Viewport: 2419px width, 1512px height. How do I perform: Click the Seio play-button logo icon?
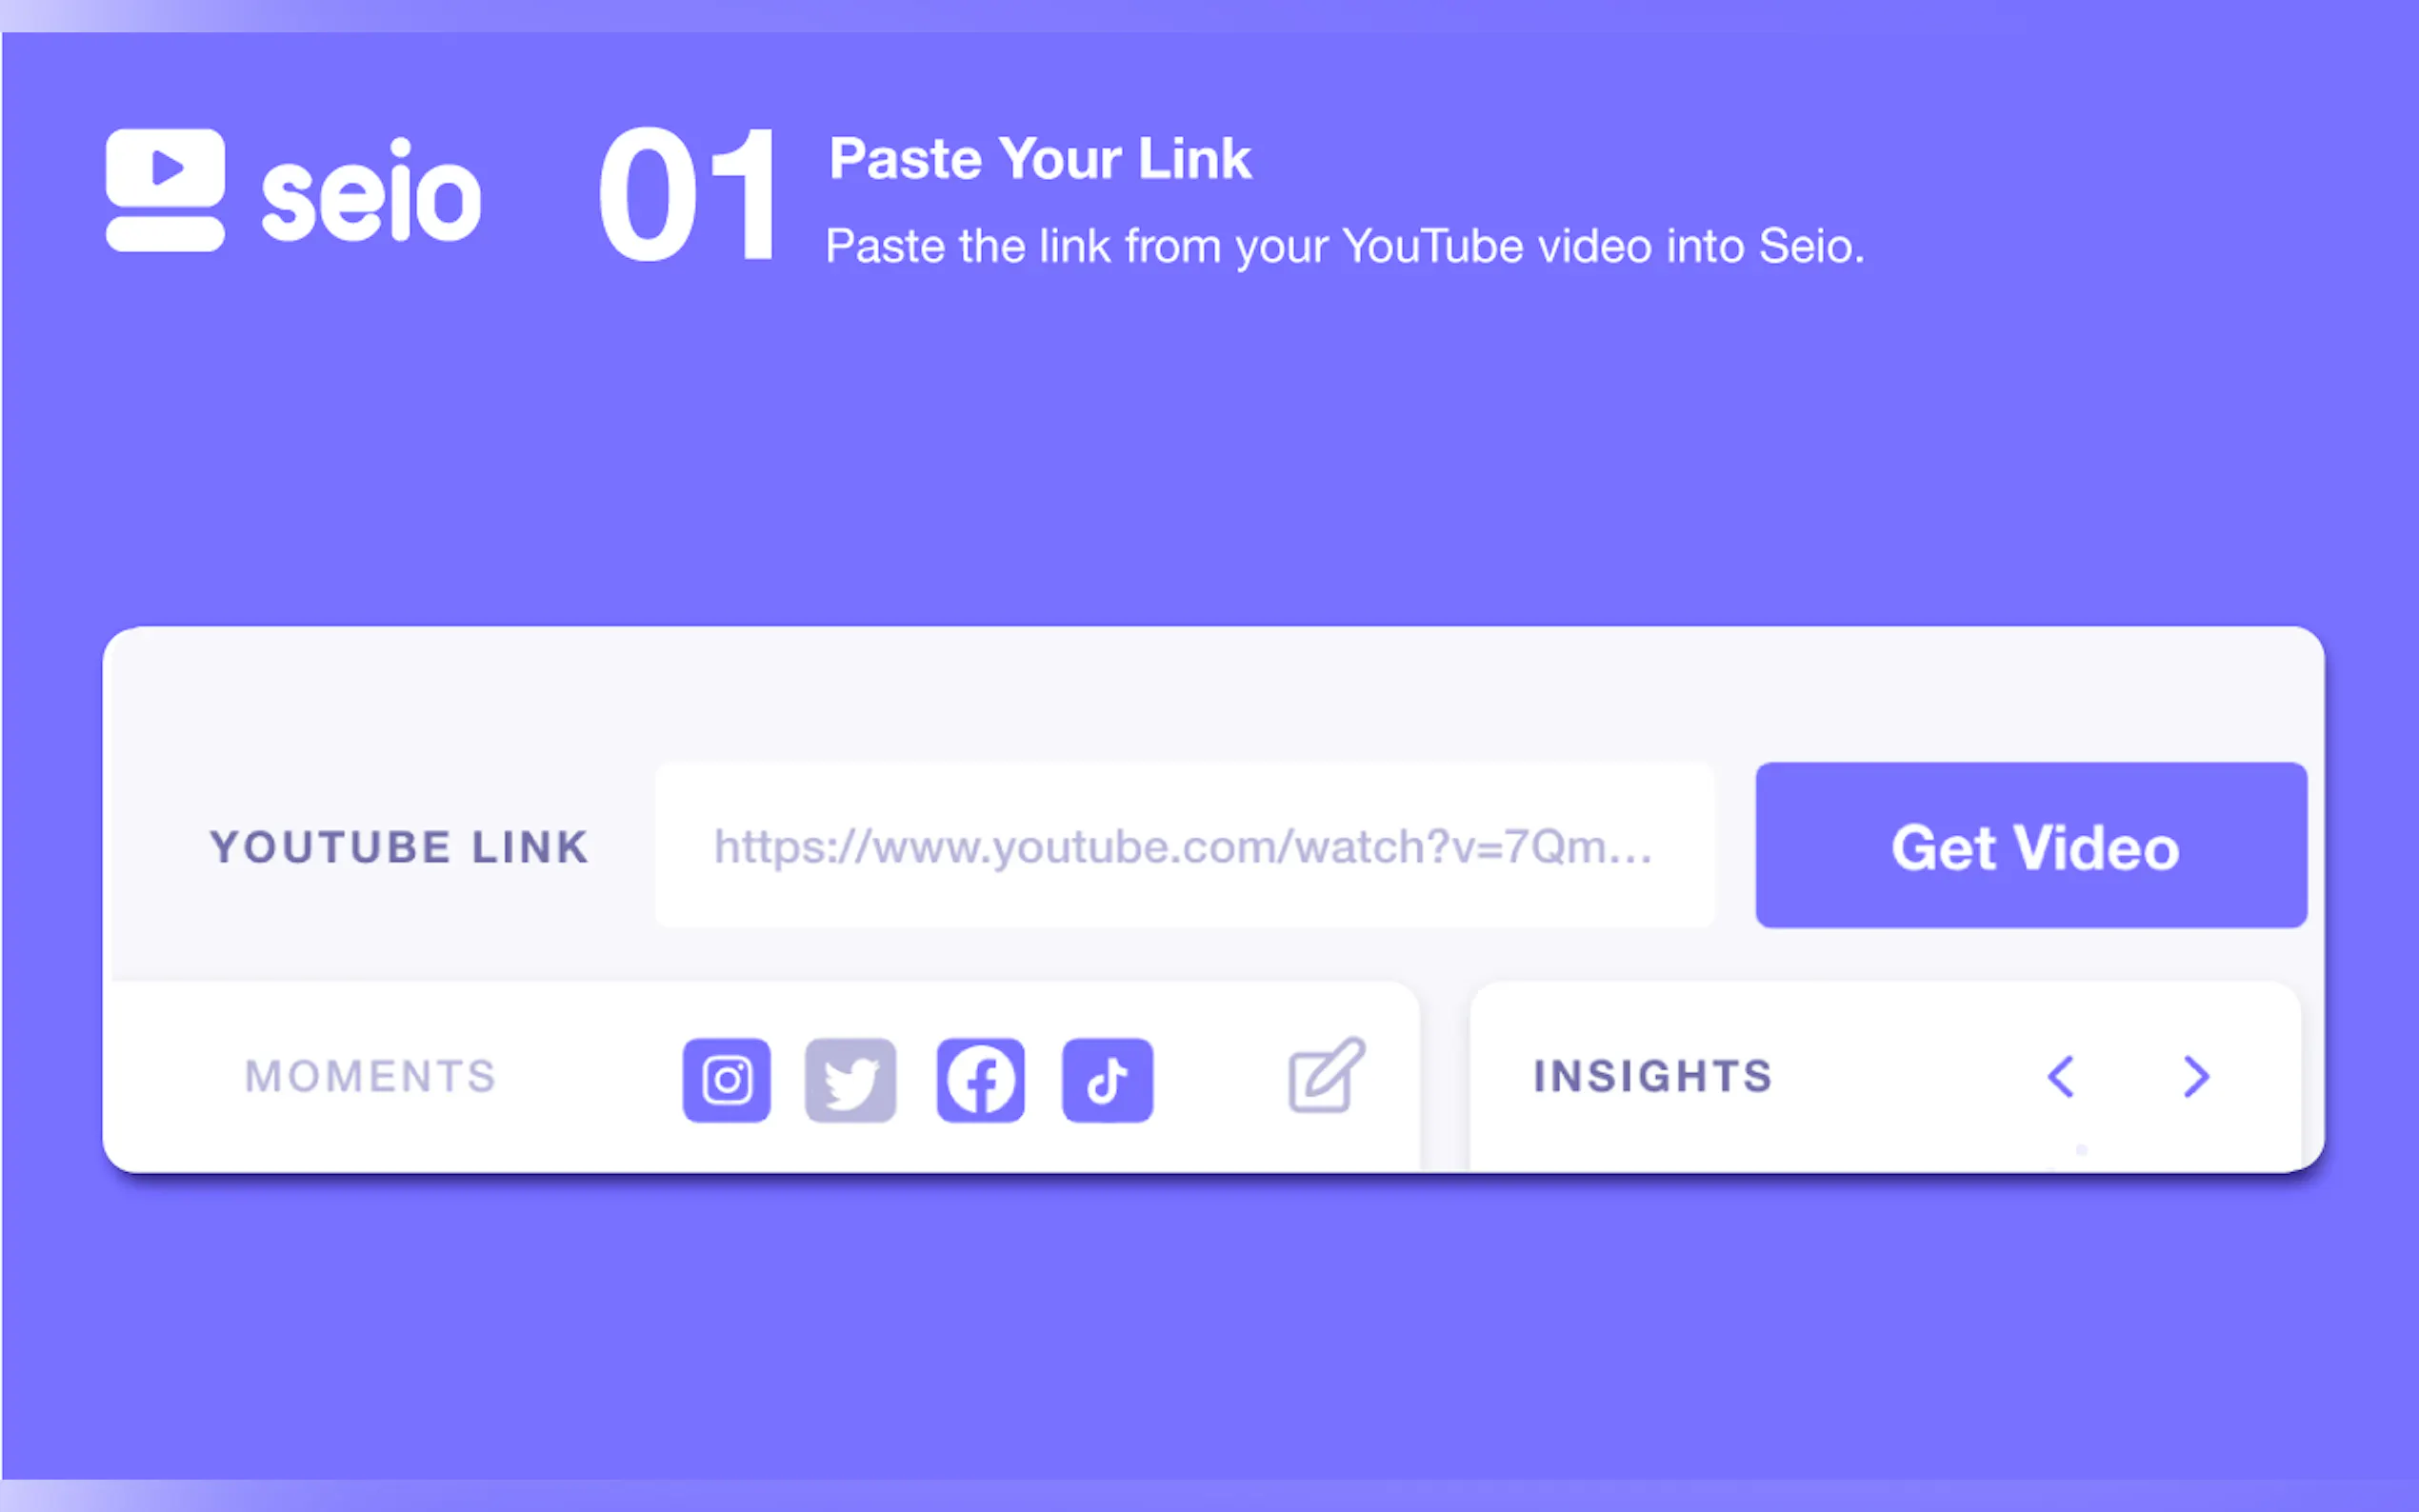click(x=165, y=189)
